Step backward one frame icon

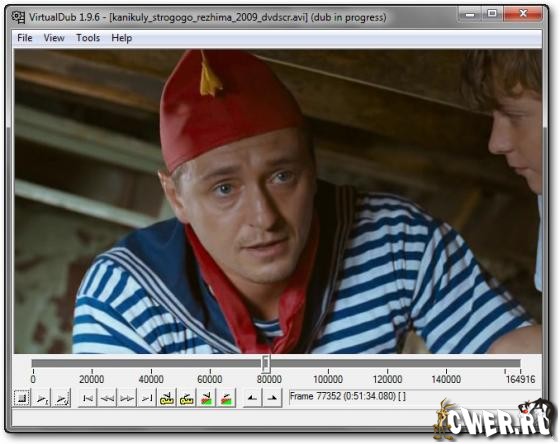click(x=107, y=398)
